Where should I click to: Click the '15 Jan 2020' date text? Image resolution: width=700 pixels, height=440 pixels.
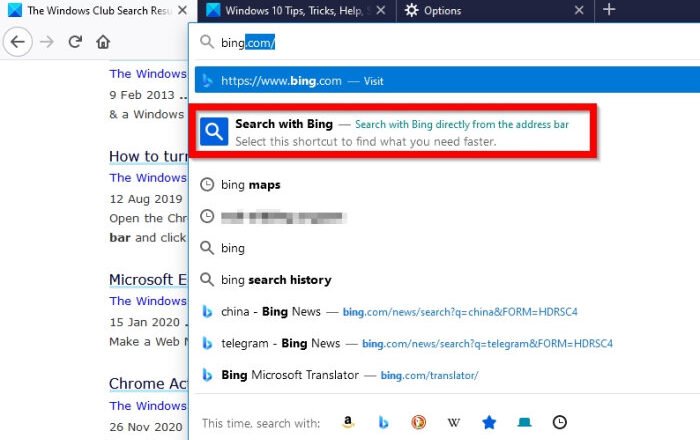(145, 322)
